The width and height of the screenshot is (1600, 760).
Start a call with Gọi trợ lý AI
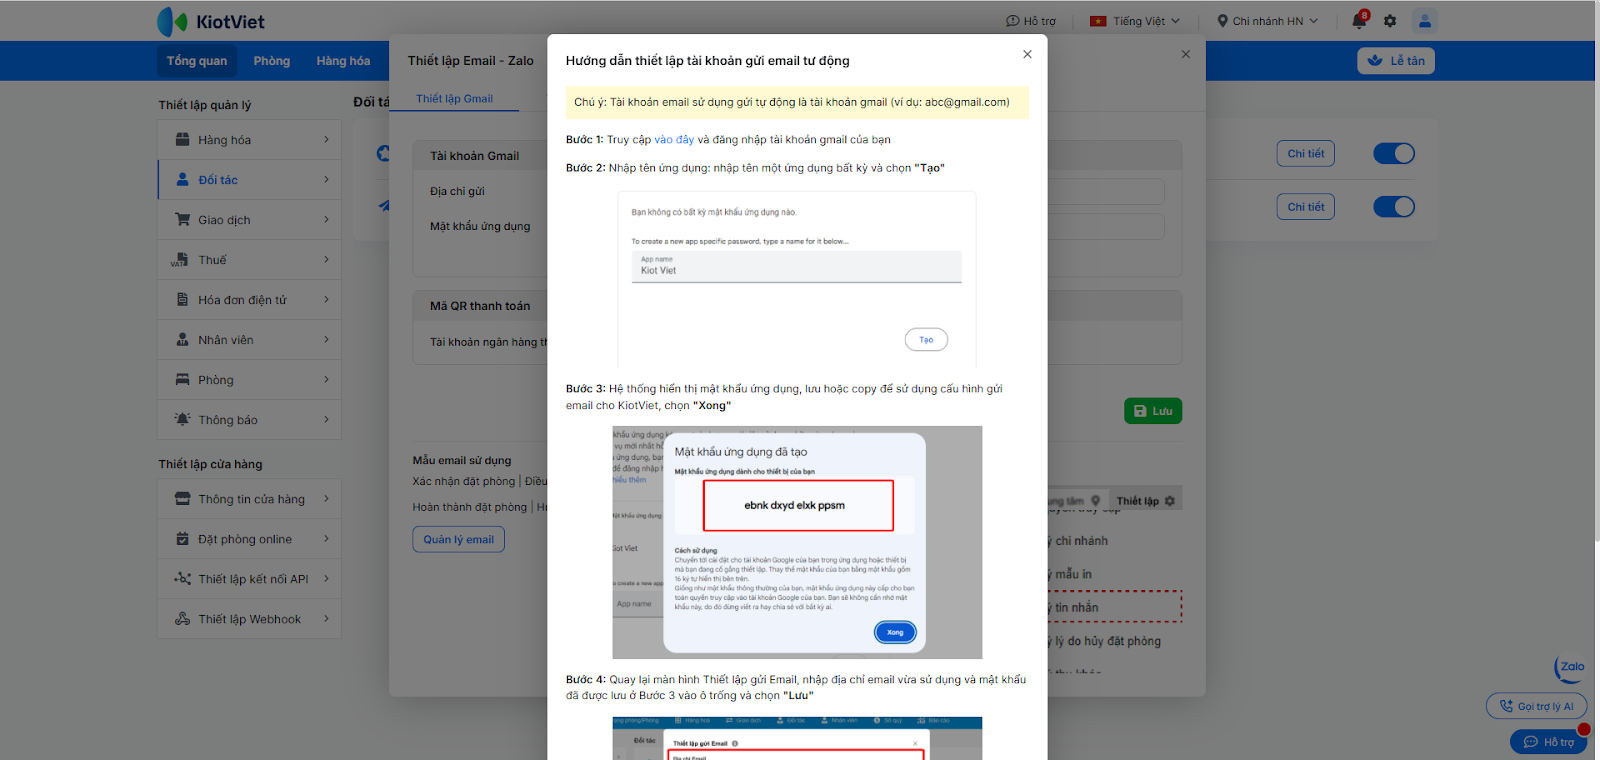[x=1537, y=706]
